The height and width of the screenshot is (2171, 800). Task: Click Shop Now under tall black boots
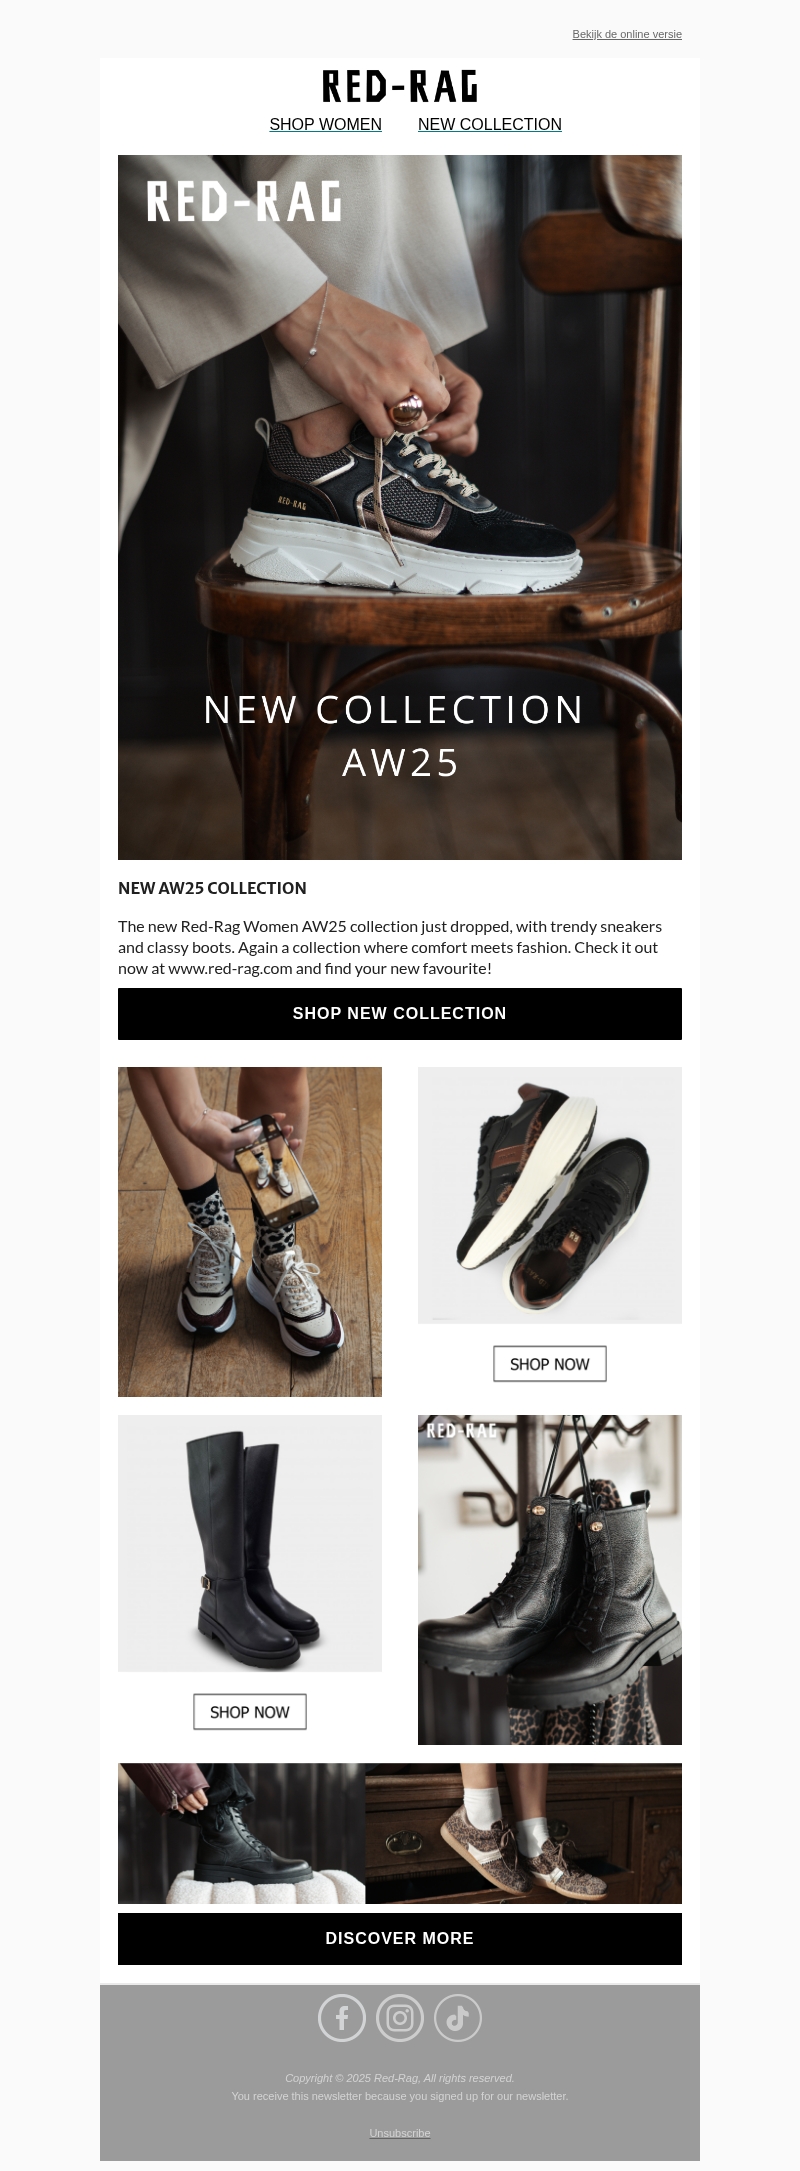click(x=250, y=1712)
